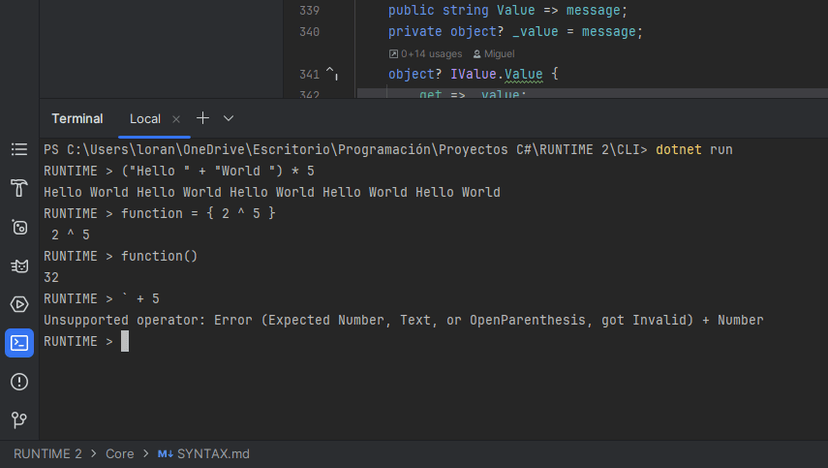Click the implements gutter icon at line 341
This screenshot has height=468, width=828.
tap(332, 75)
